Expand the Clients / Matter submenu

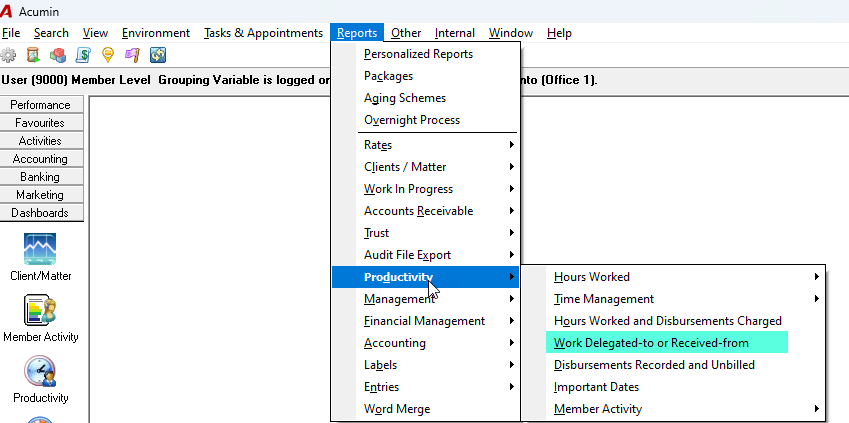[425, 167]
